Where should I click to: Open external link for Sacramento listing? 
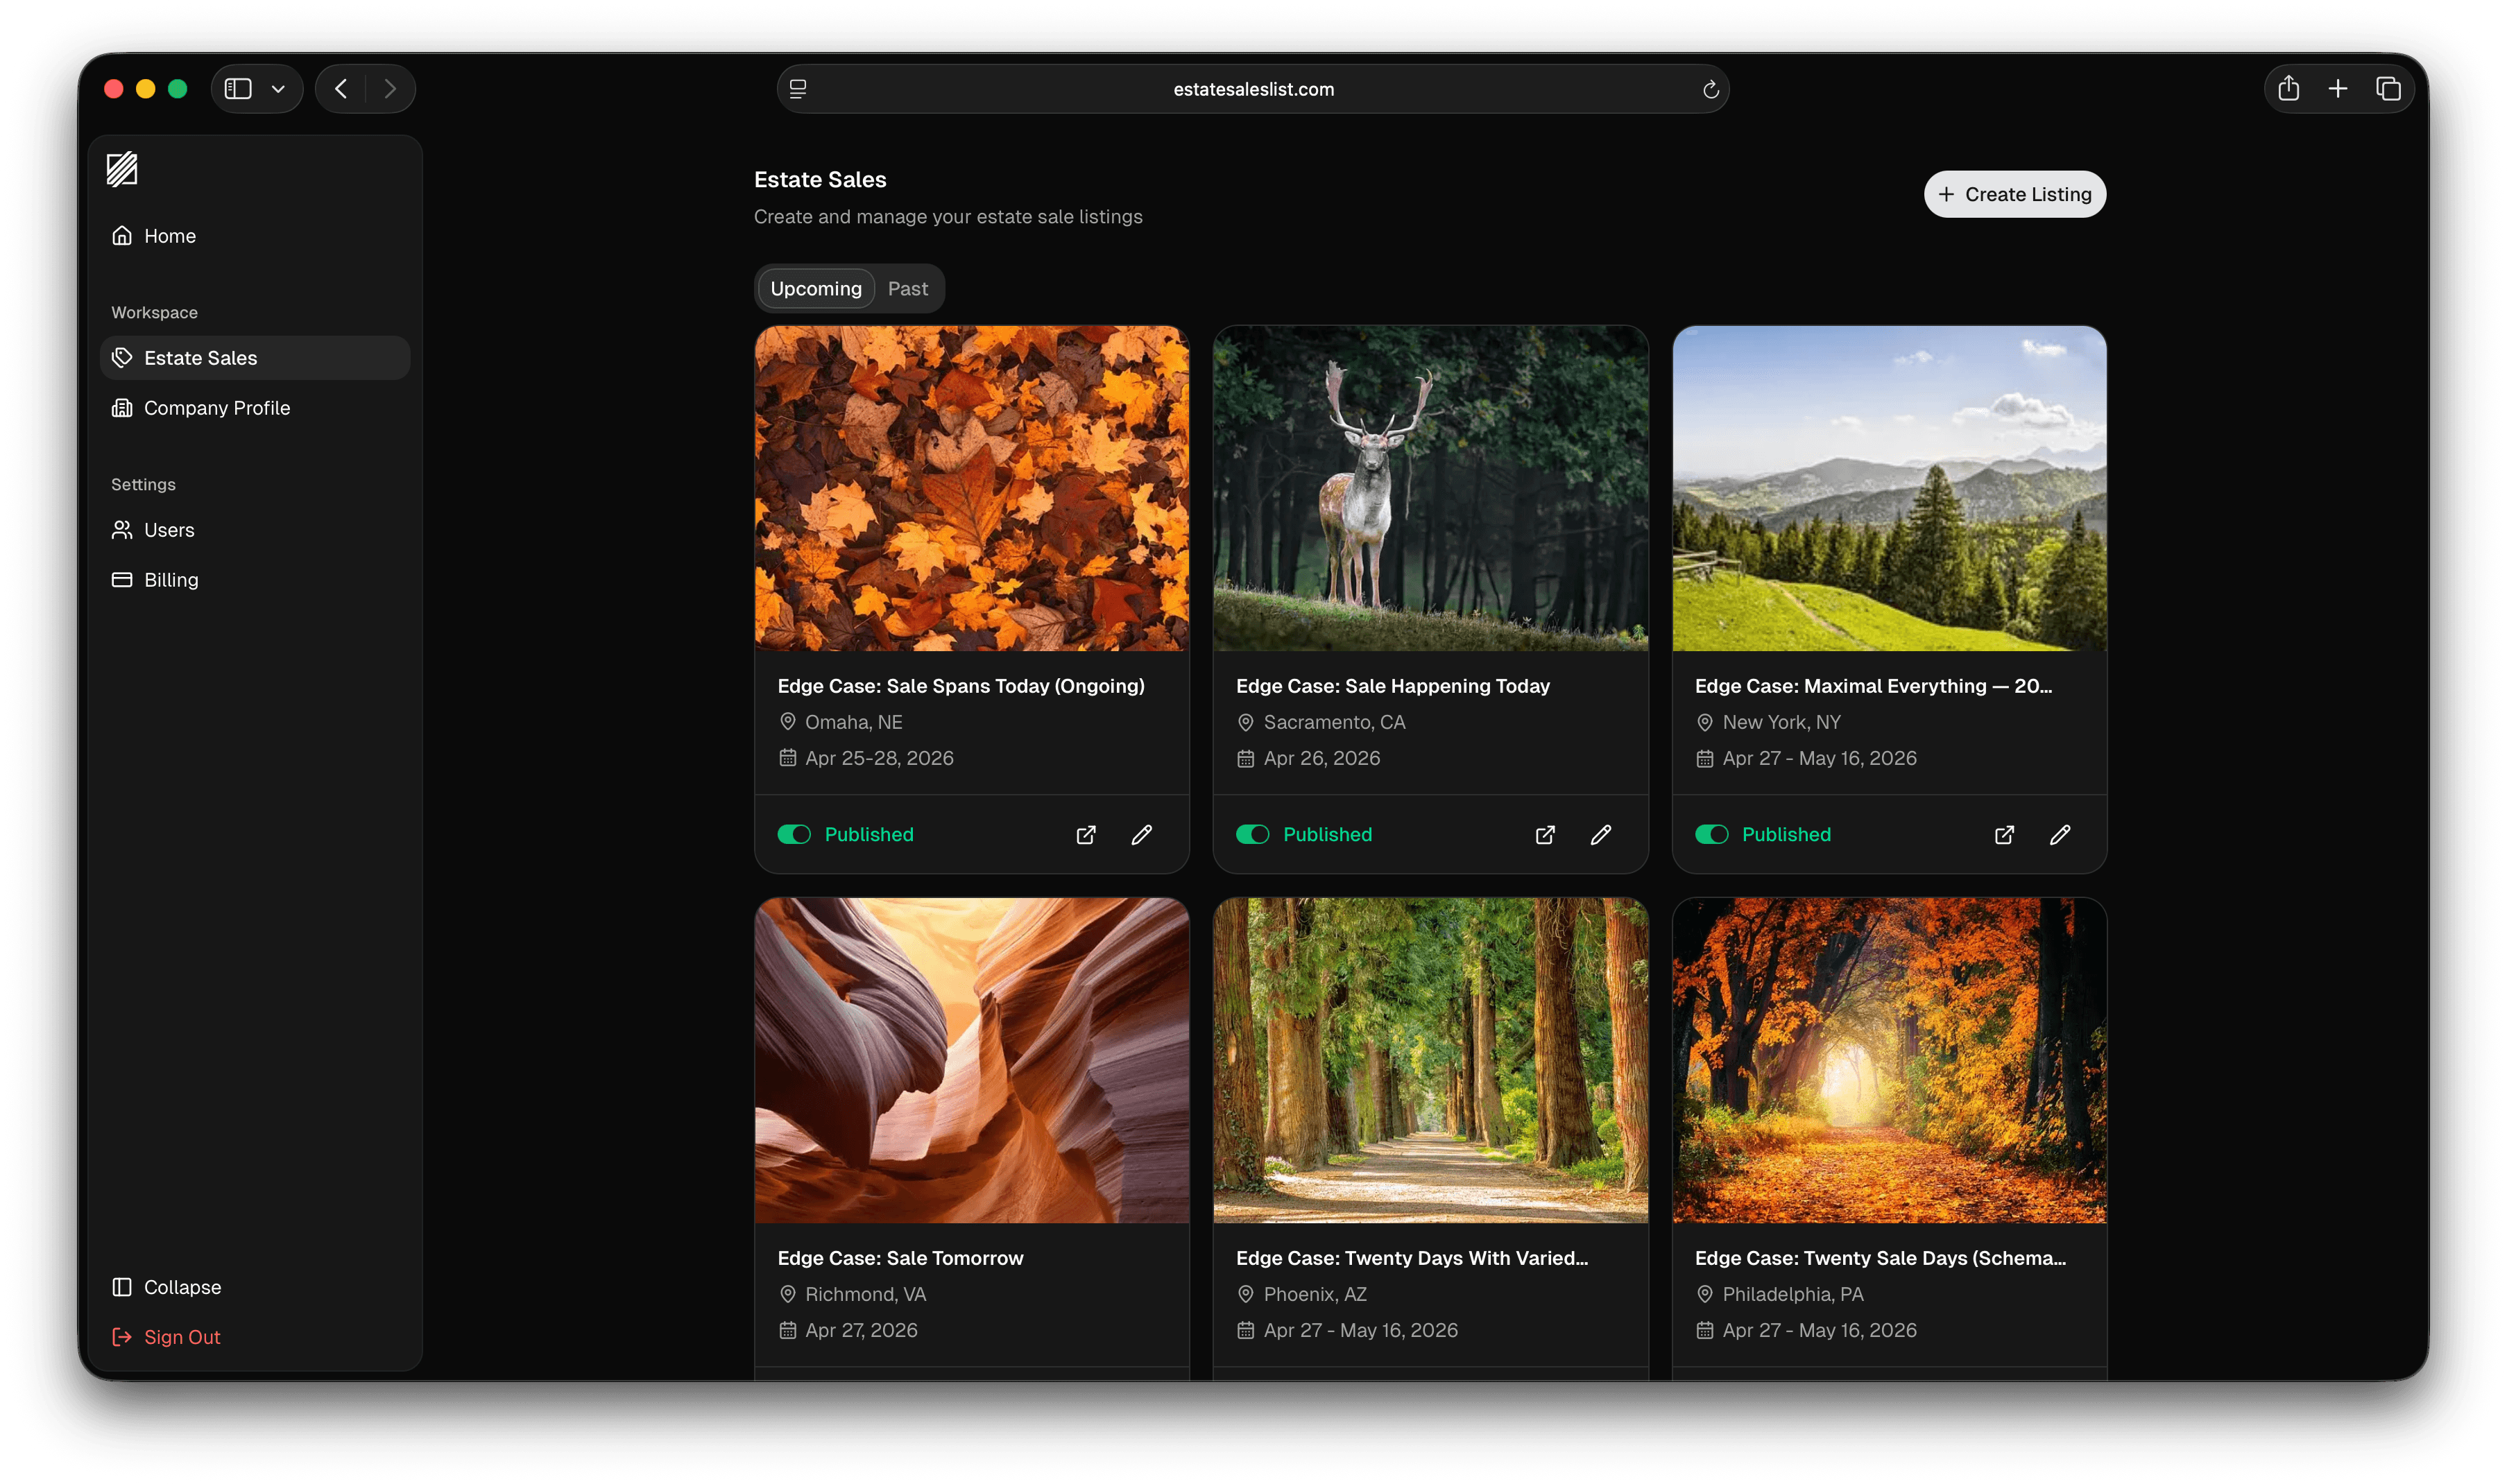[x=1544, y=835]
